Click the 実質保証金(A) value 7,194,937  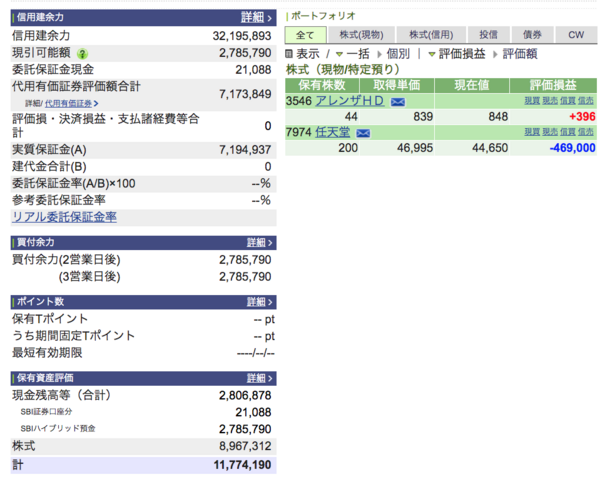[245, 150]
